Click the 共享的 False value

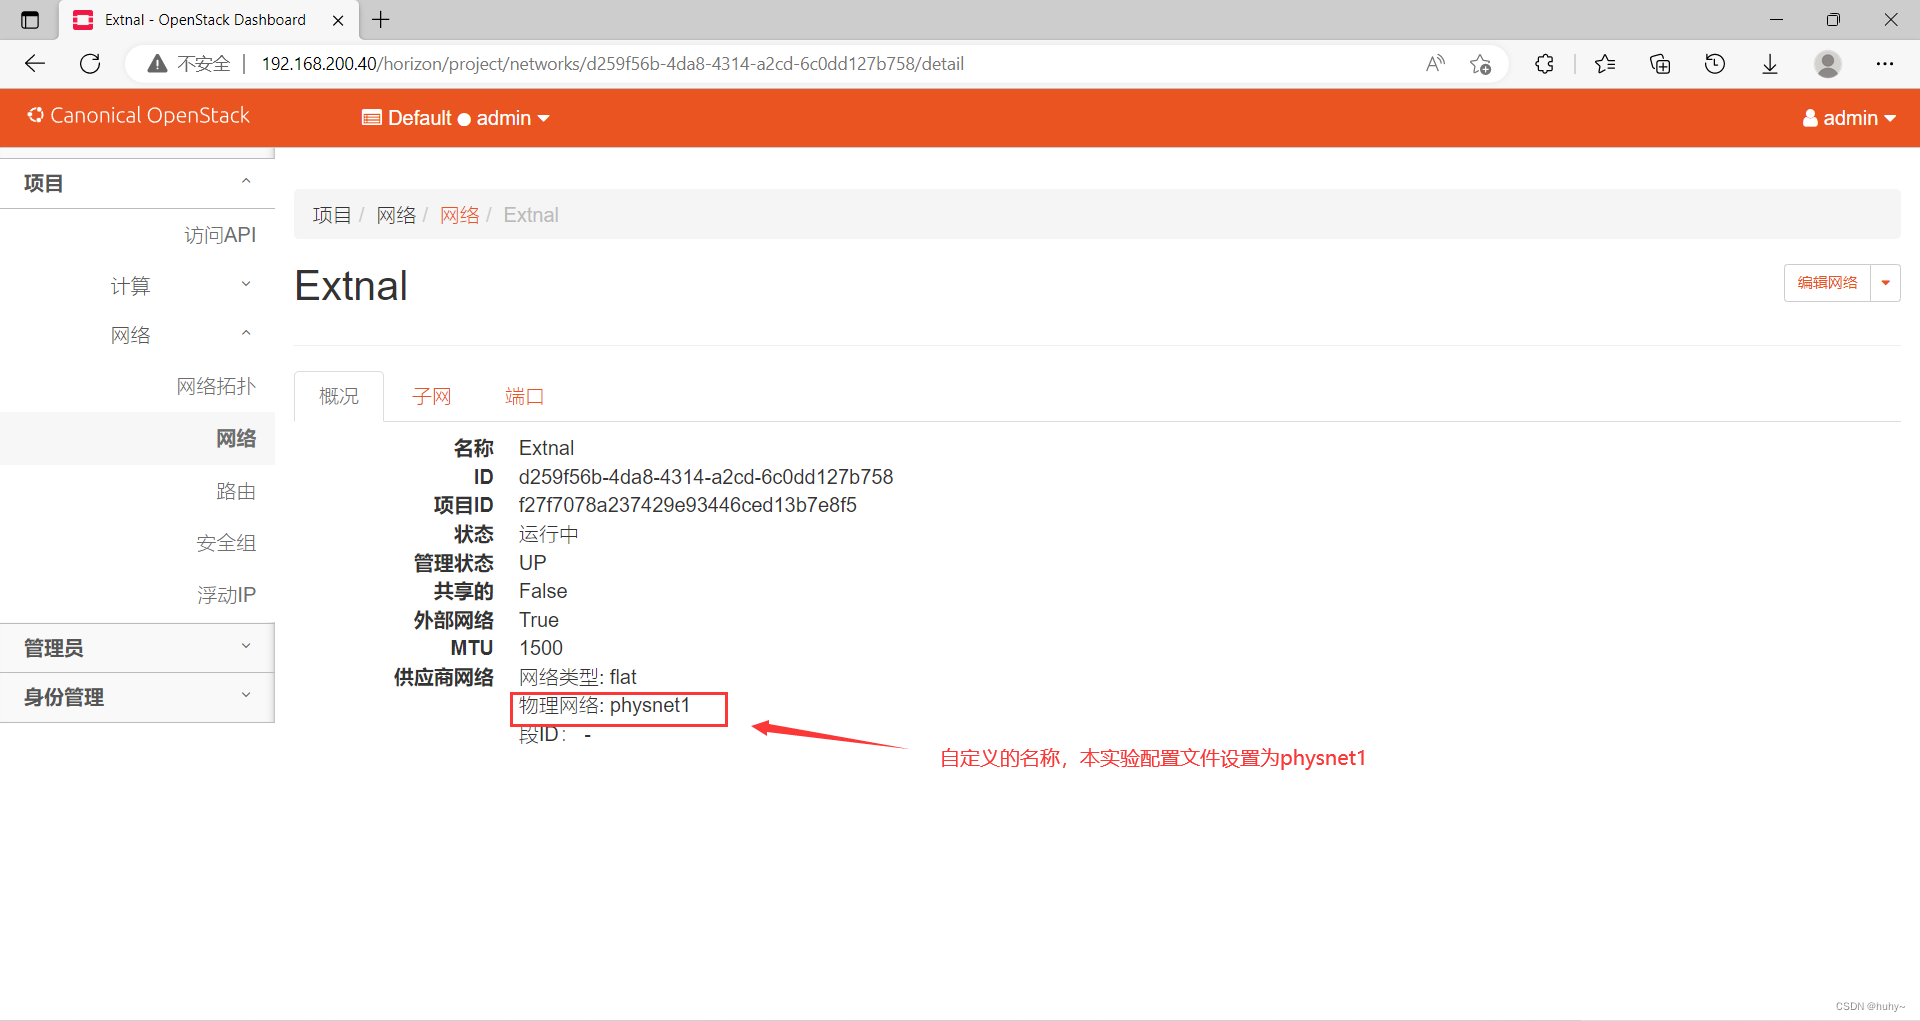point(543,591)
